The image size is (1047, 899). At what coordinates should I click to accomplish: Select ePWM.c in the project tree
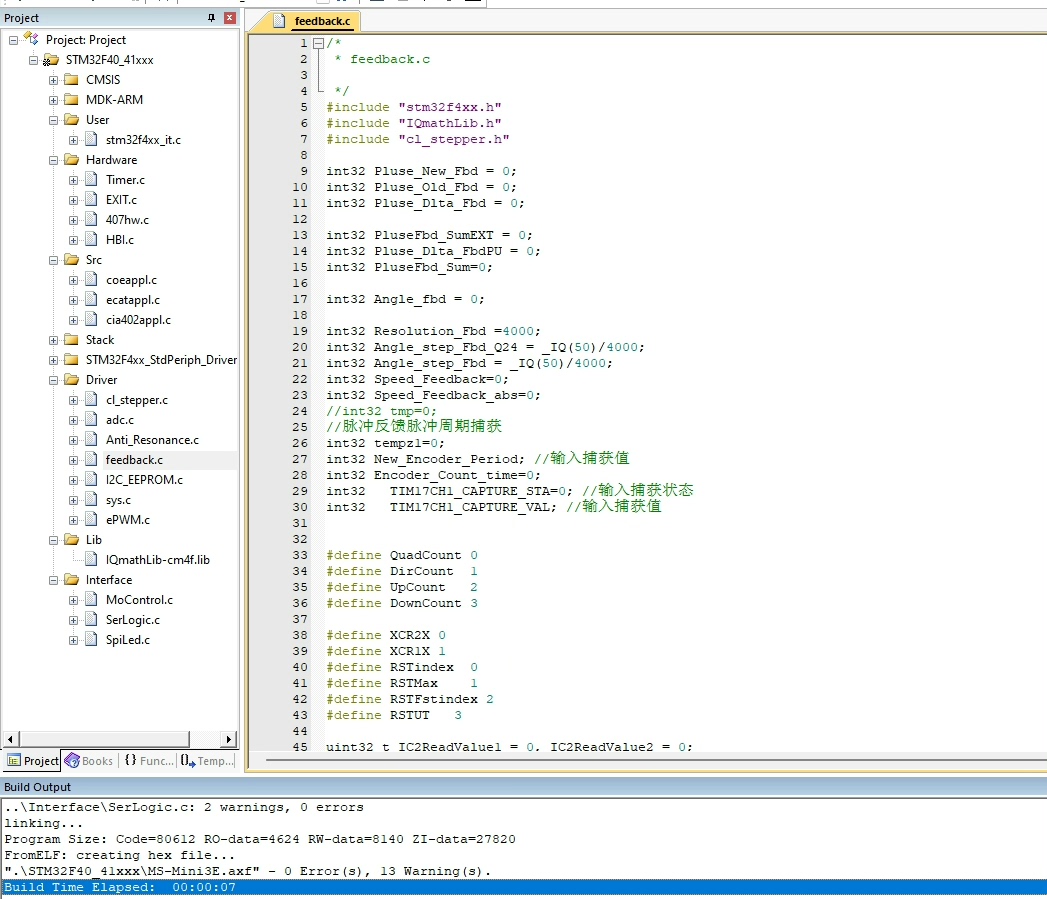128,520
